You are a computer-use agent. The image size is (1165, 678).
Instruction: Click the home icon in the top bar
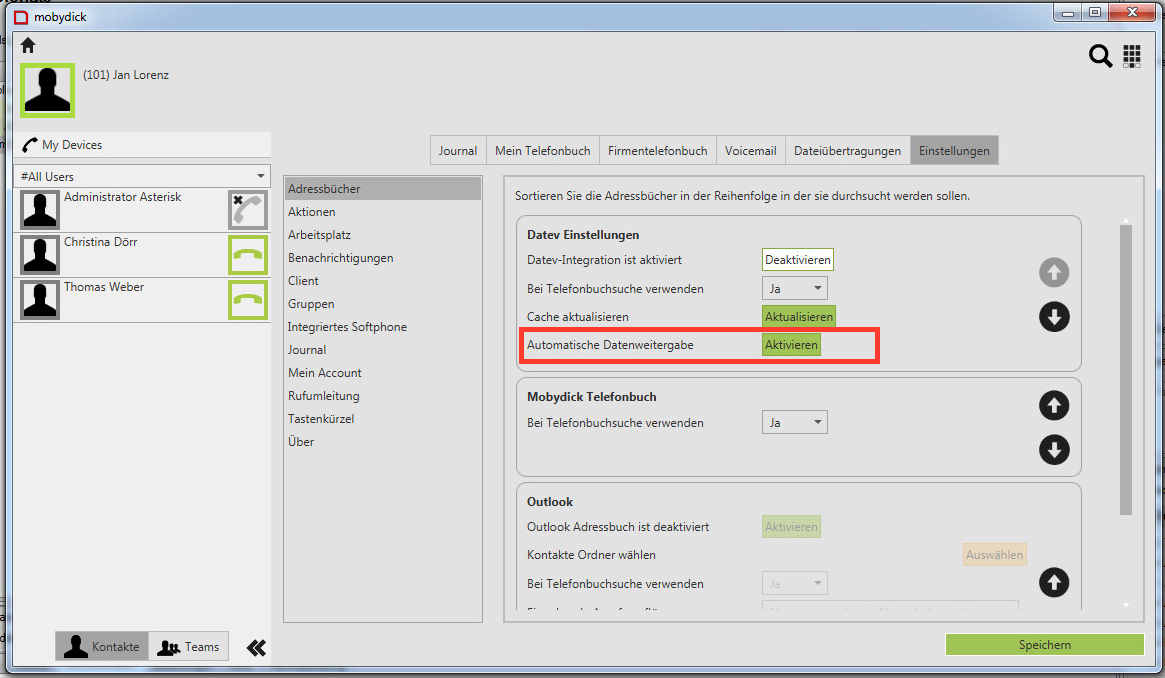tap(26, 45)
